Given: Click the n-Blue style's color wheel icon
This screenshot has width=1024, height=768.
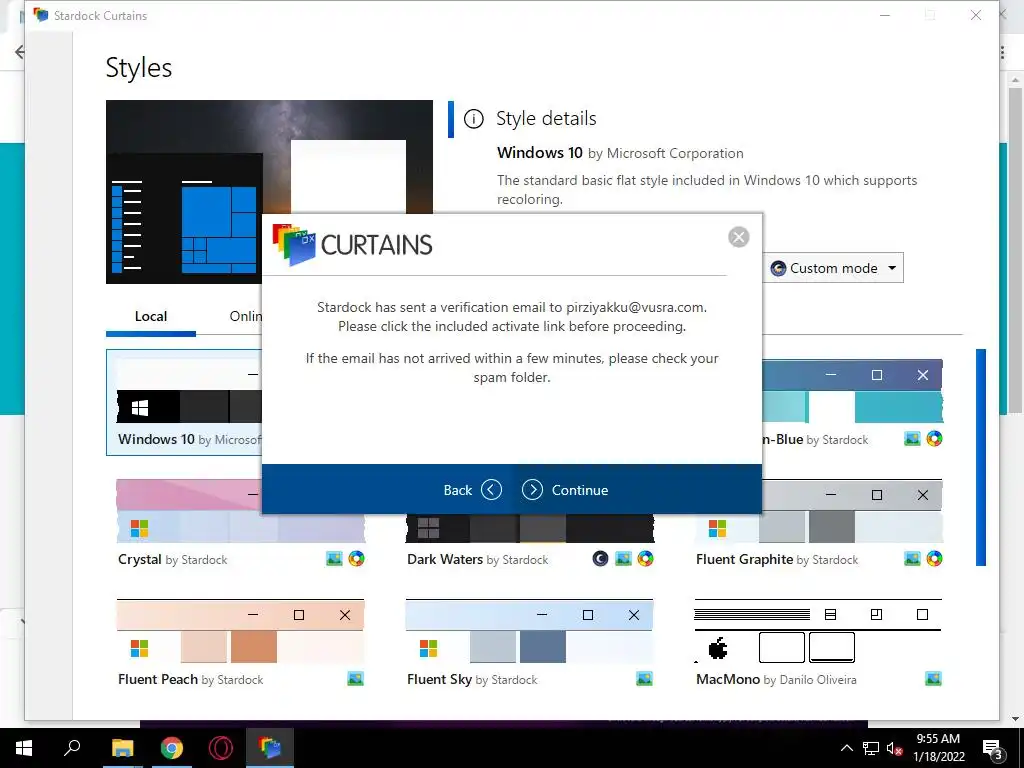Looking at the screenshot, I should pos(935,439).
